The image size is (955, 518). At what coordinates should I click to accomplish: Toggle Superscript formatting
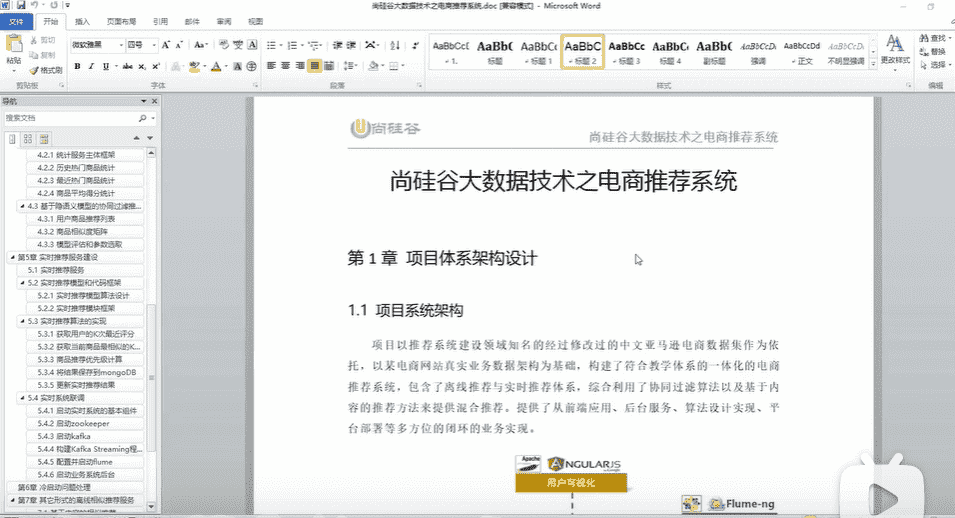pyautogui.click(x=156, y=66)
